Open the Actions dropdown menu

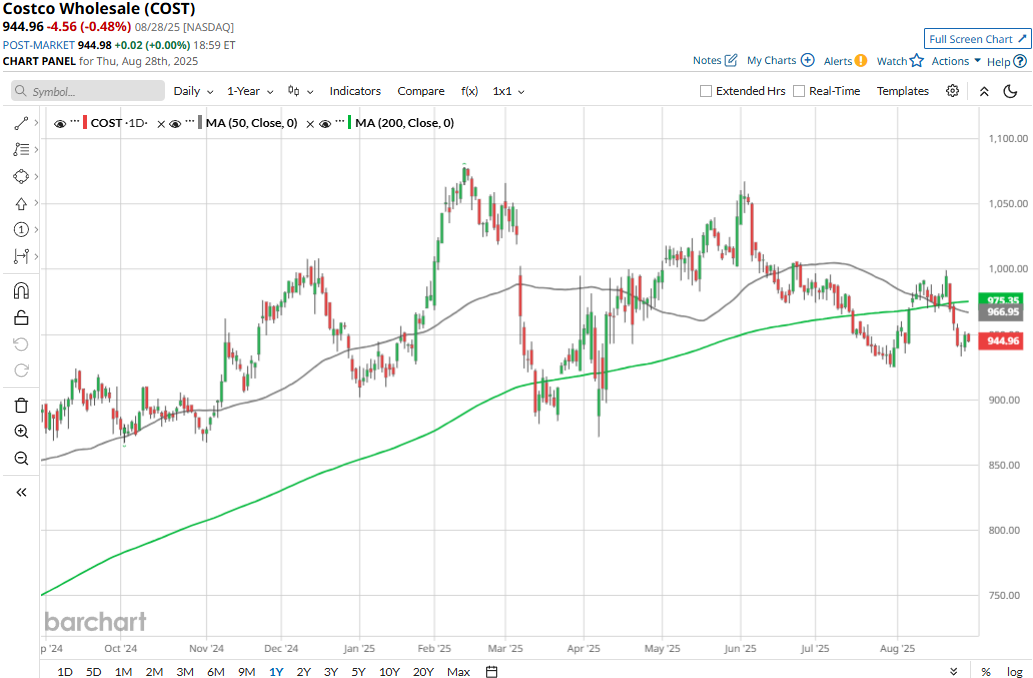coord(956,61)
